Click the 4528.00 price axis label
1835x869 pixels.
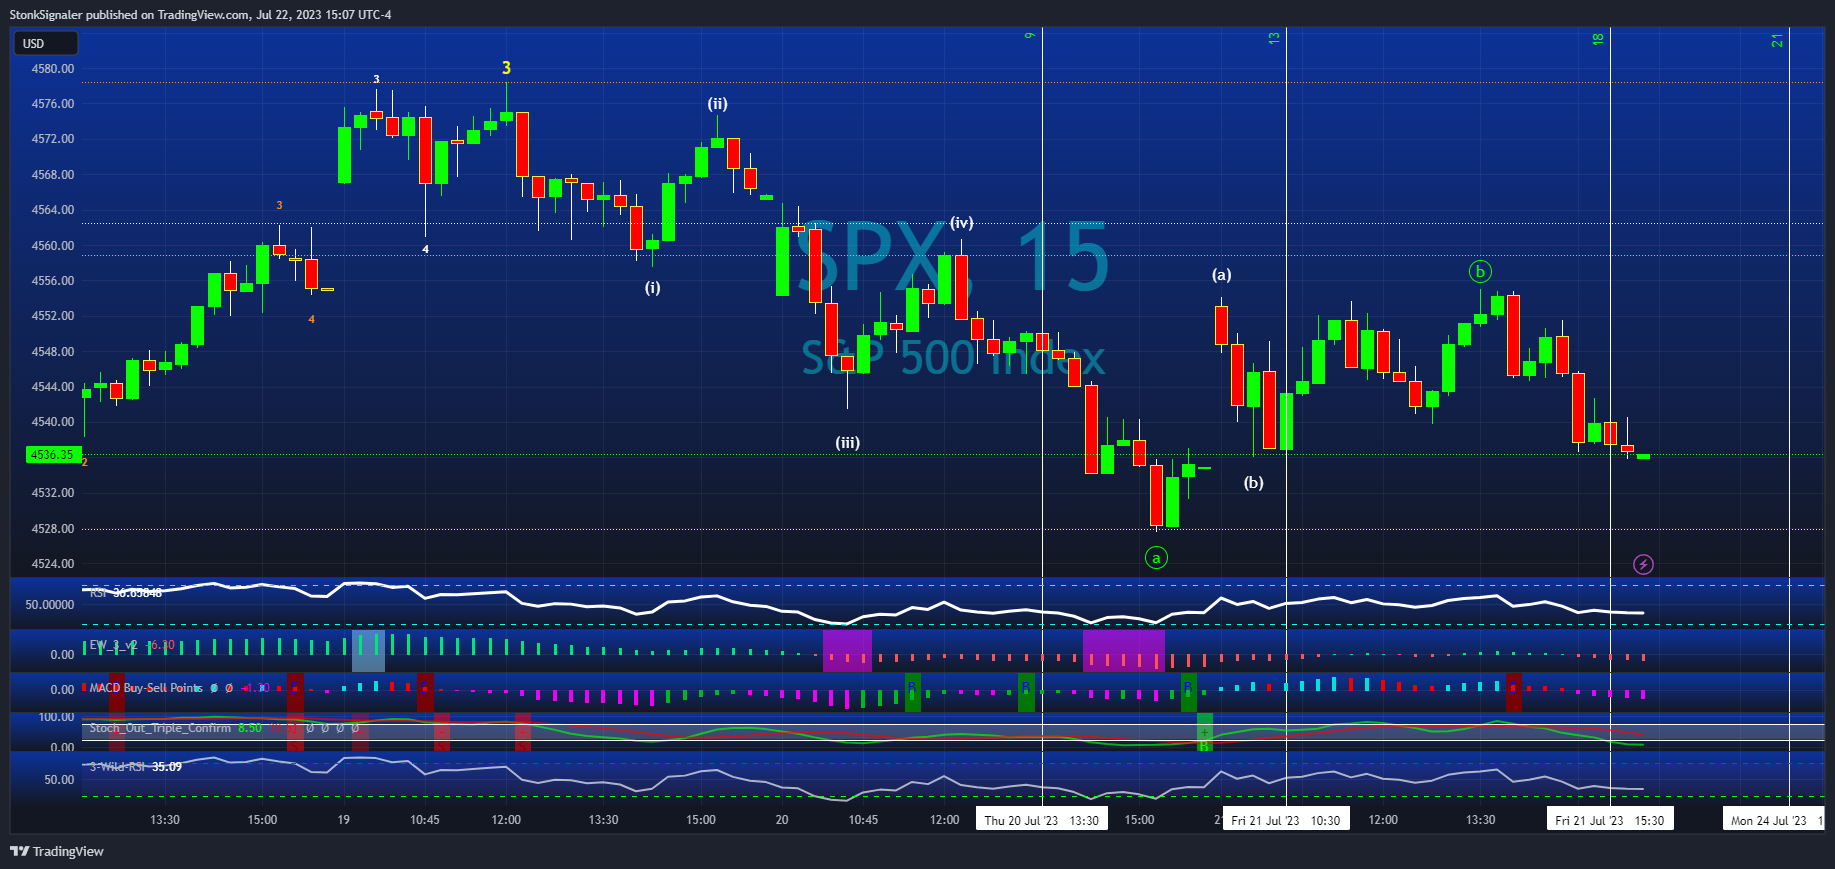[53, 529]
